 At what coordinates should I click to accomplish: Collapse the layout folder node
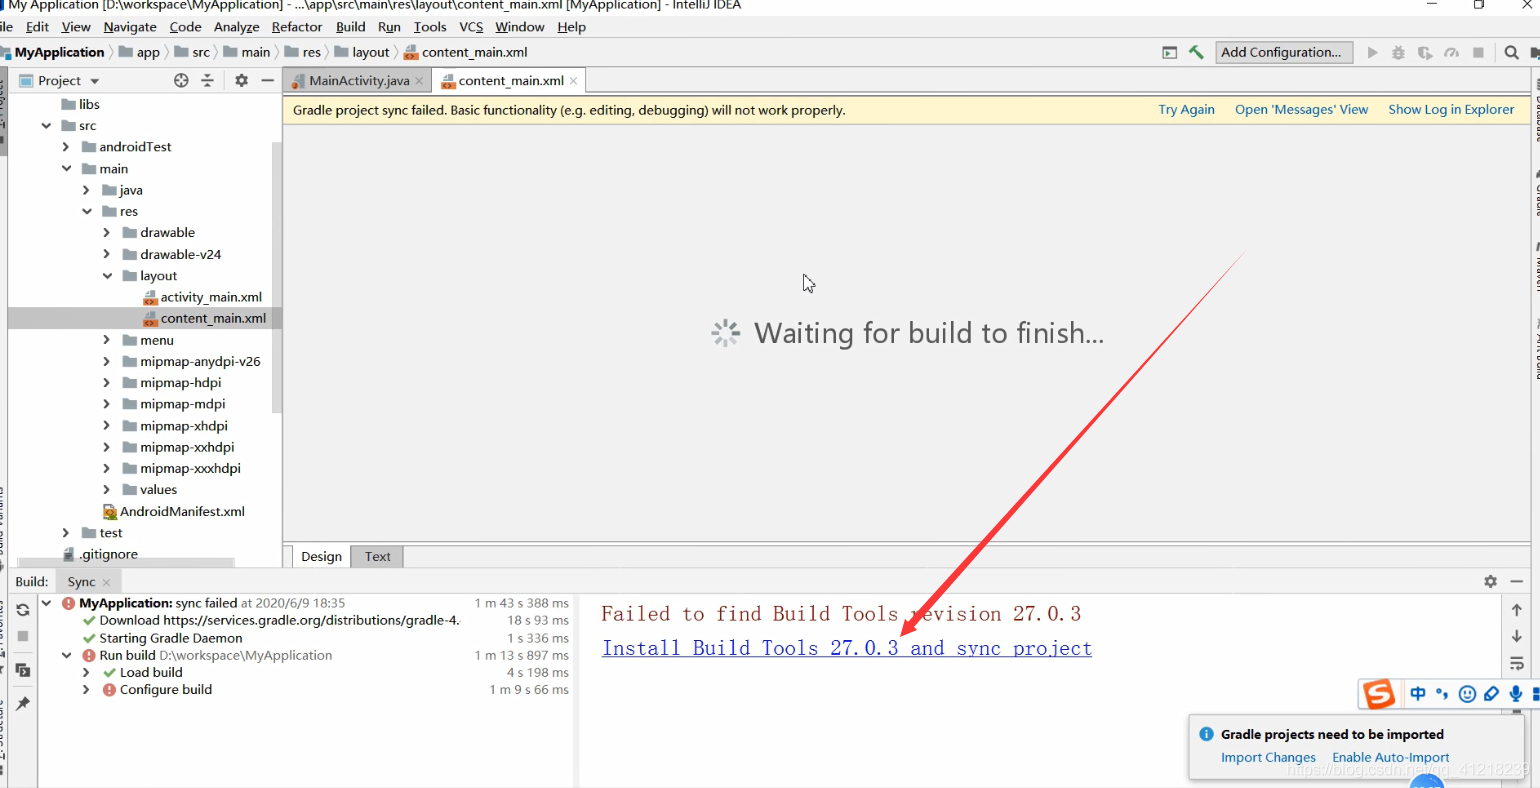(x=107, y=276)
